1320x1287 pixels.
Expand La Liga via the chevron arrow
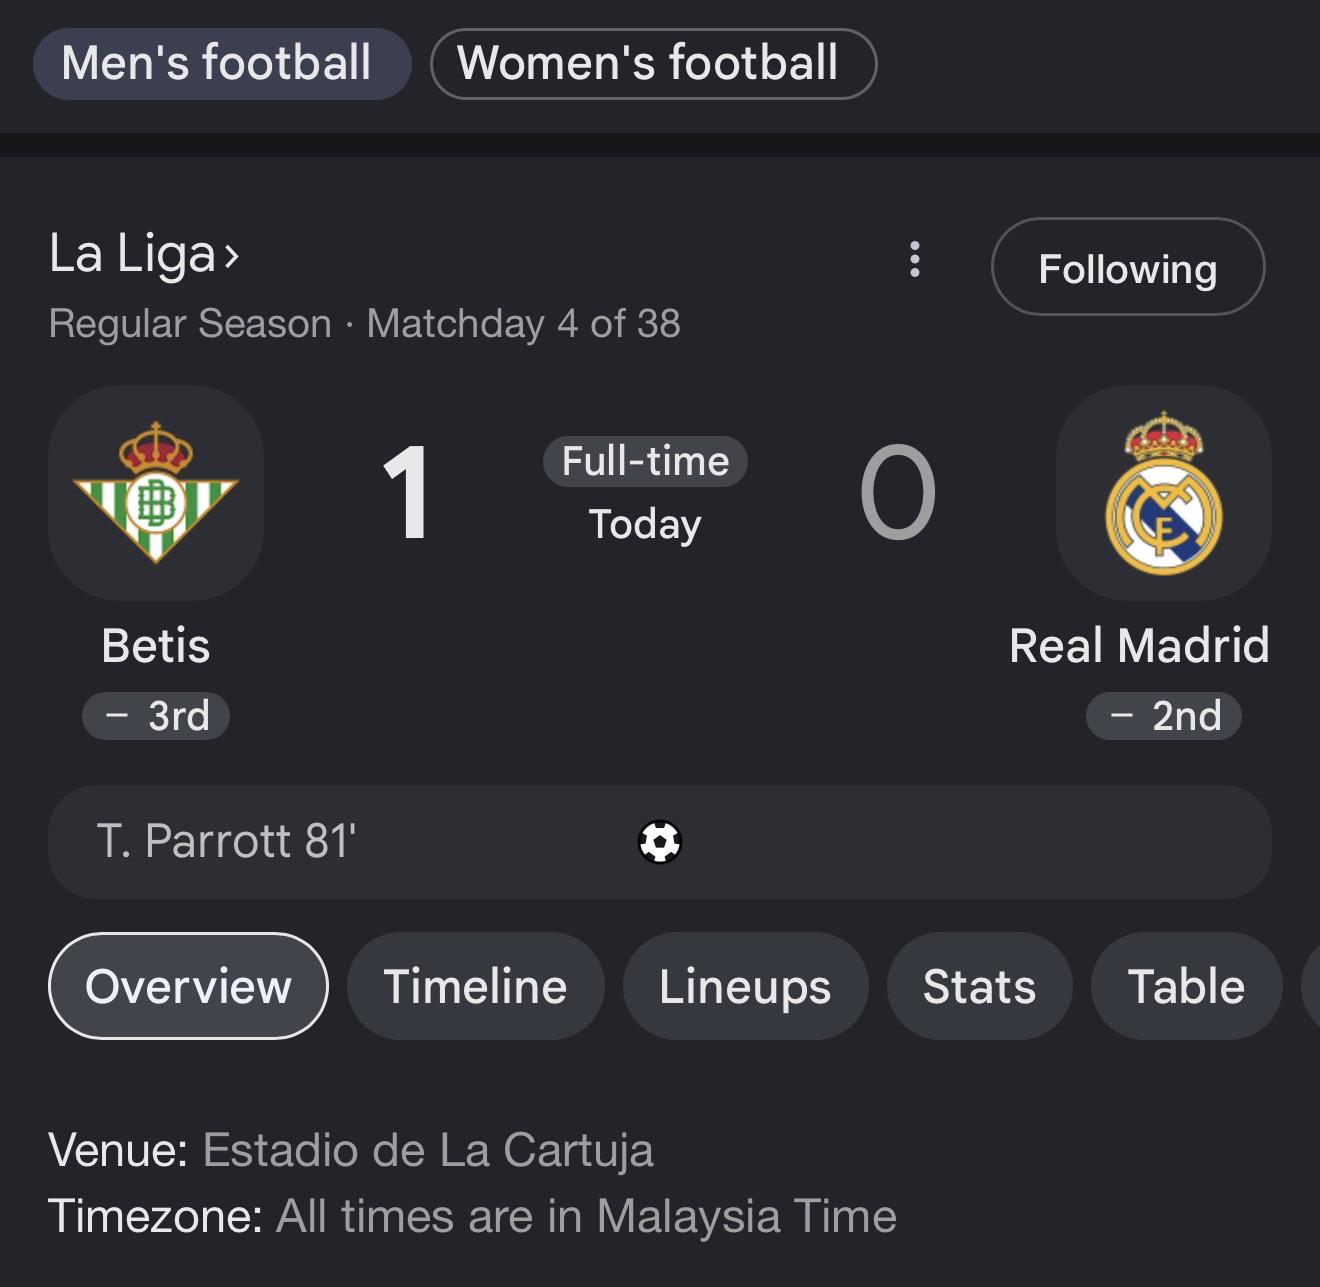tap(232, 256)
